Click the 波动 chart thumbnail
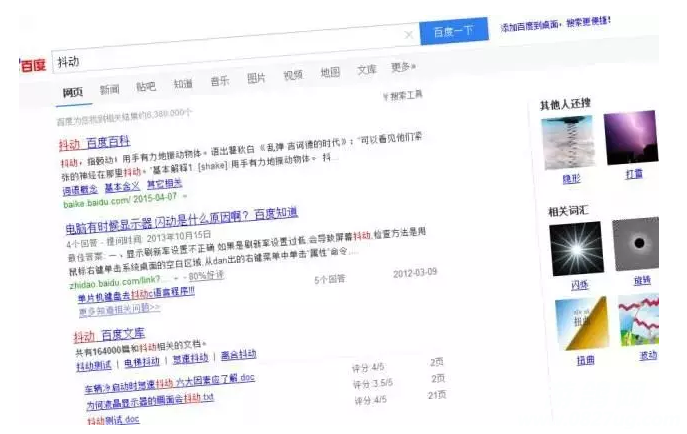The height and width of the screenshot is (434, 687). (639, 319)
